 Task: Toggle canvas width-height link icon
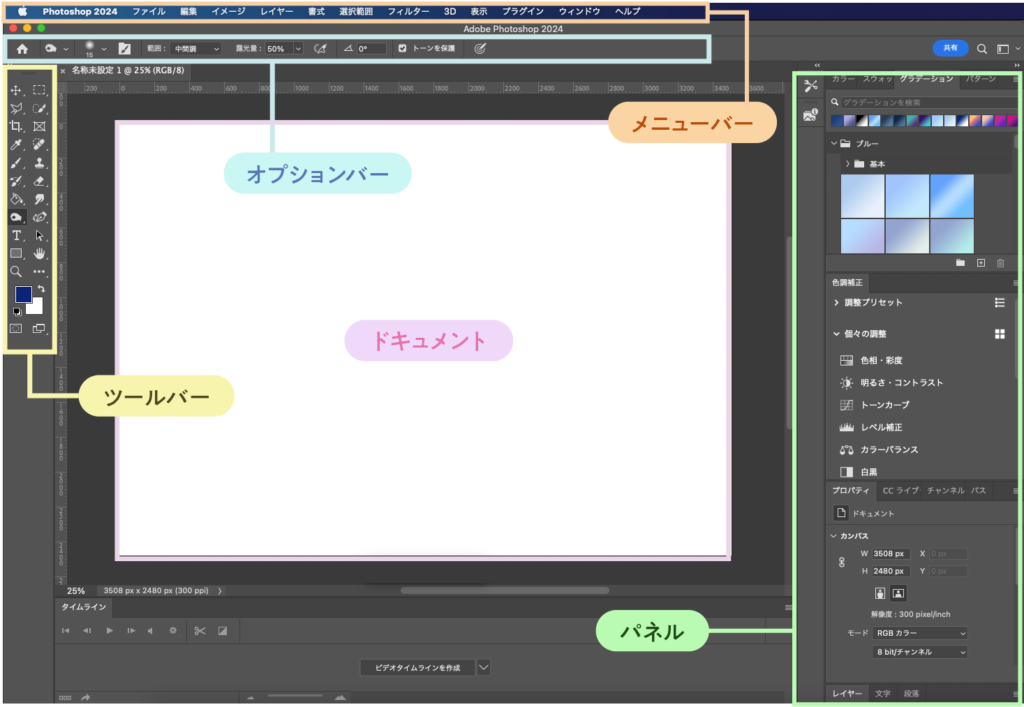point(842,562)
